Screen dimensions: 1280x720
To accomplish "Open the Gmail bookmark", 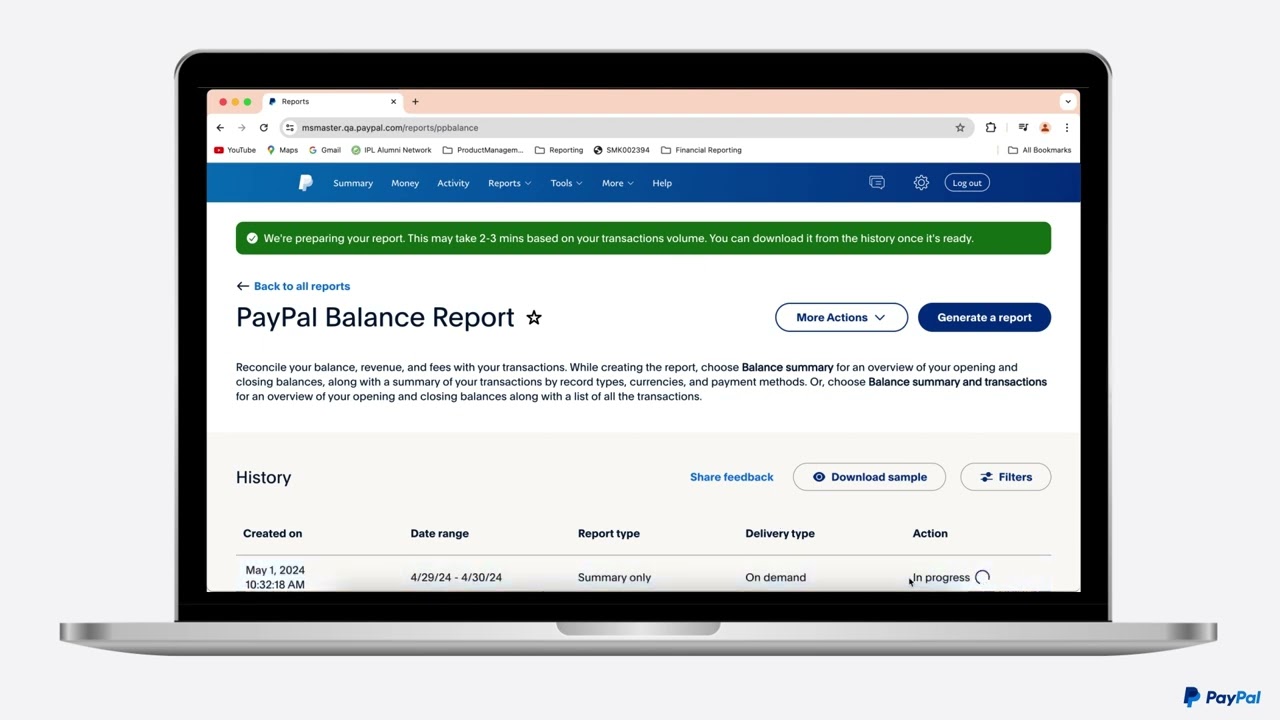I will tap(324, 150).
